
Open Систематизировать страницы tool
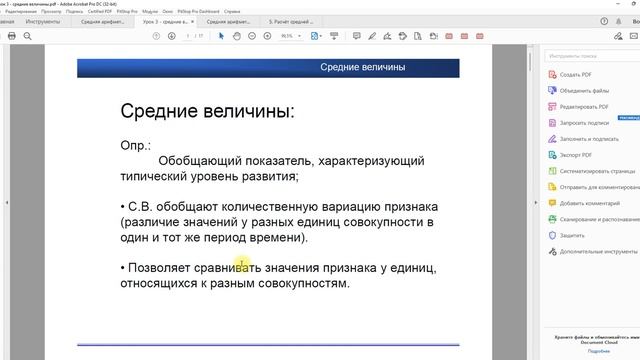tap(591, 171)
